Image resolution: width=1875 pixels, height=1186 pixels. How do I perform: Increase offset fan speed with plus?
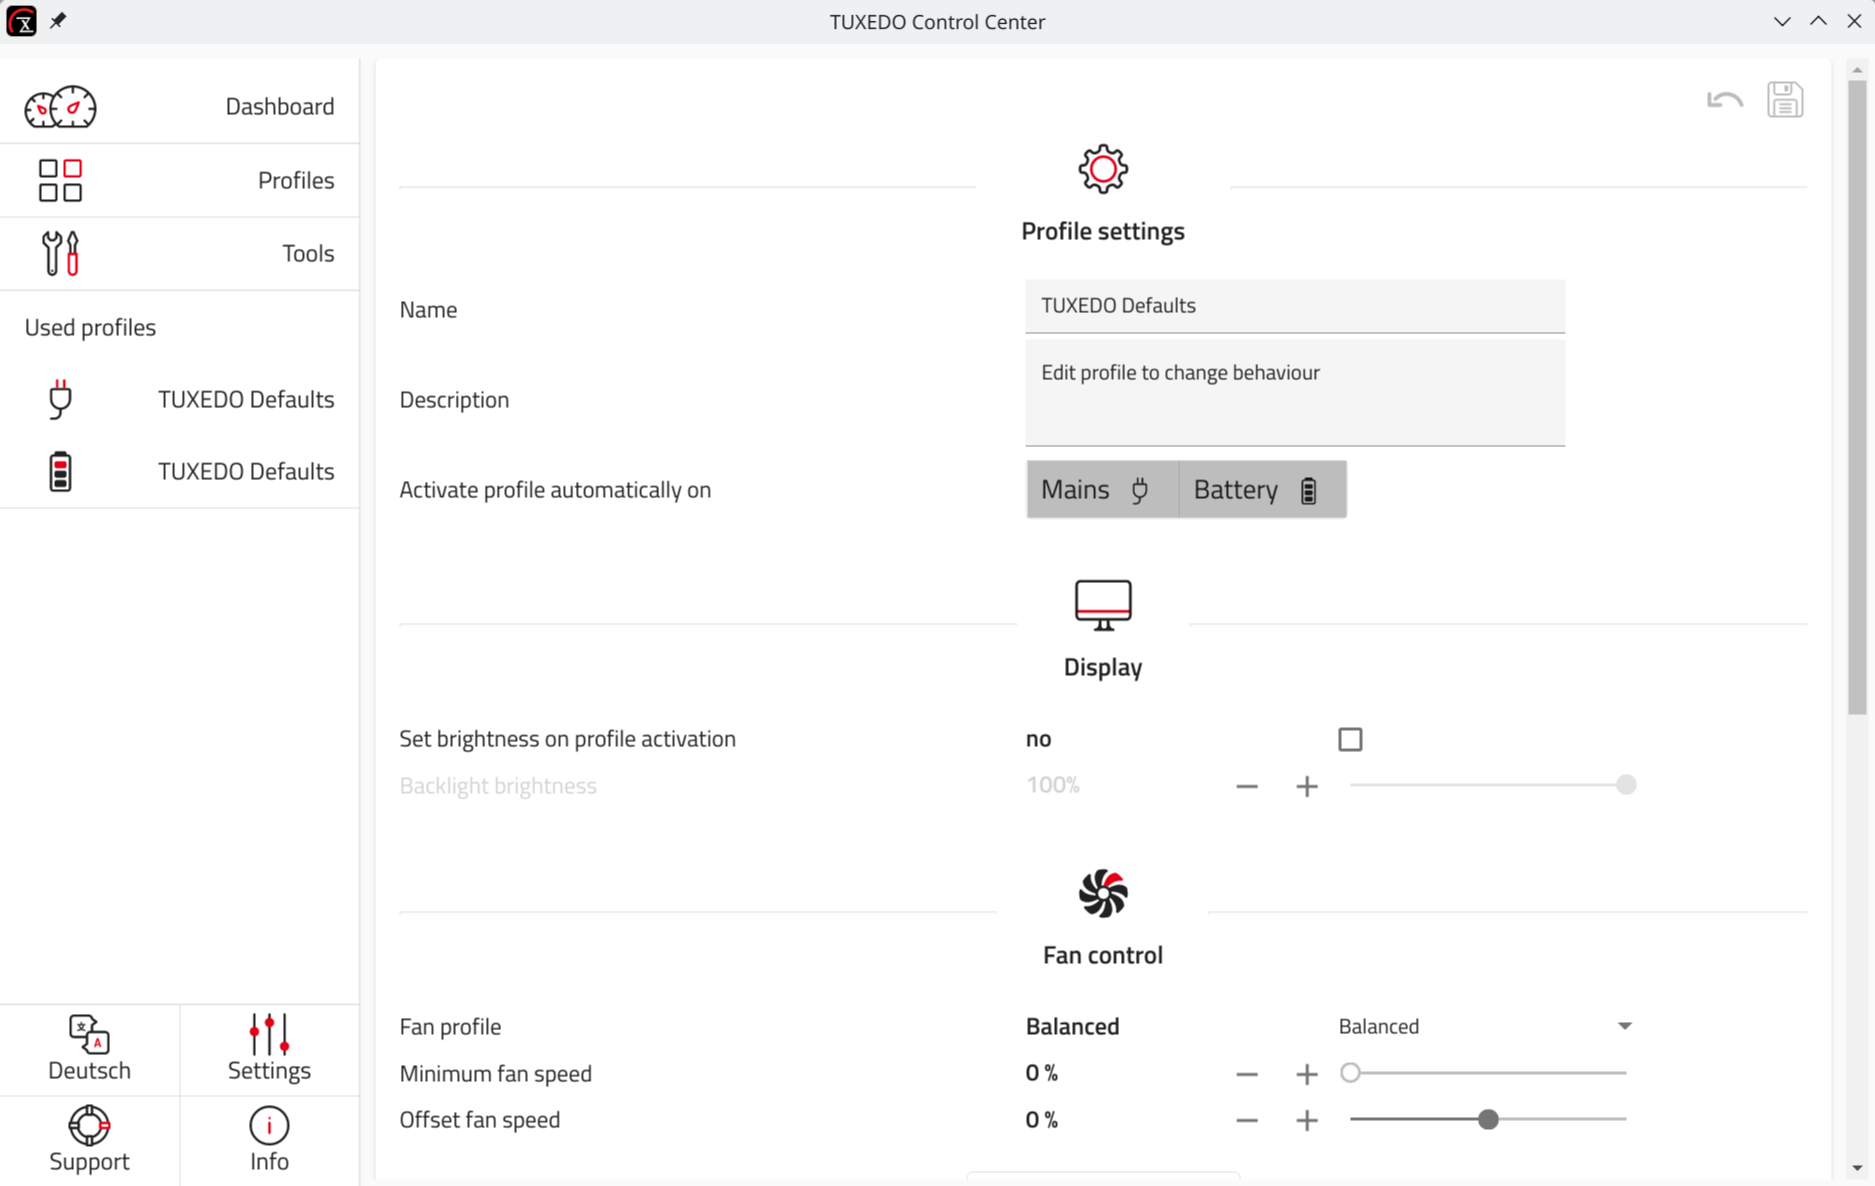point(1307,1120)
